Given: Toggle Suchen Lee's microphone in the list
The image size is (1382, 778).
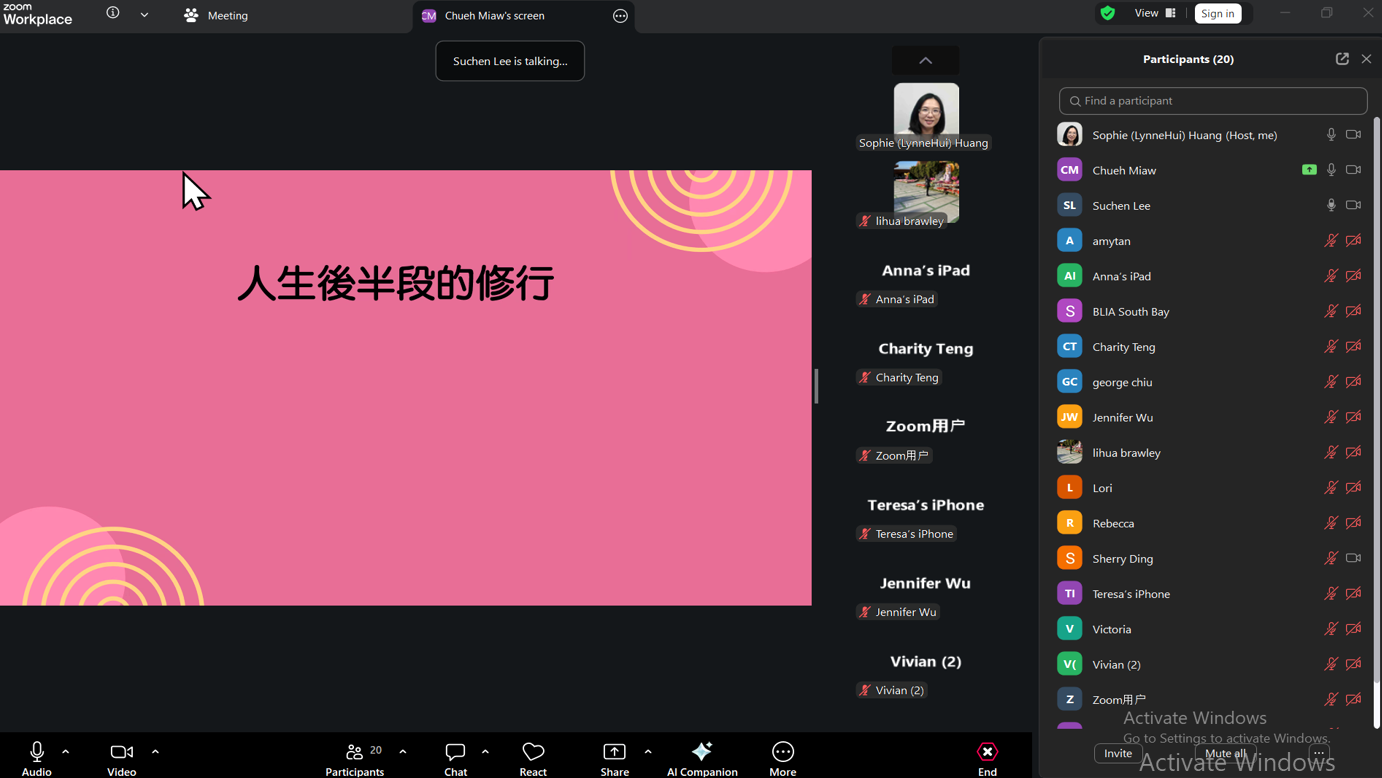Looking at the screenshot, I should click(1330, 205).
